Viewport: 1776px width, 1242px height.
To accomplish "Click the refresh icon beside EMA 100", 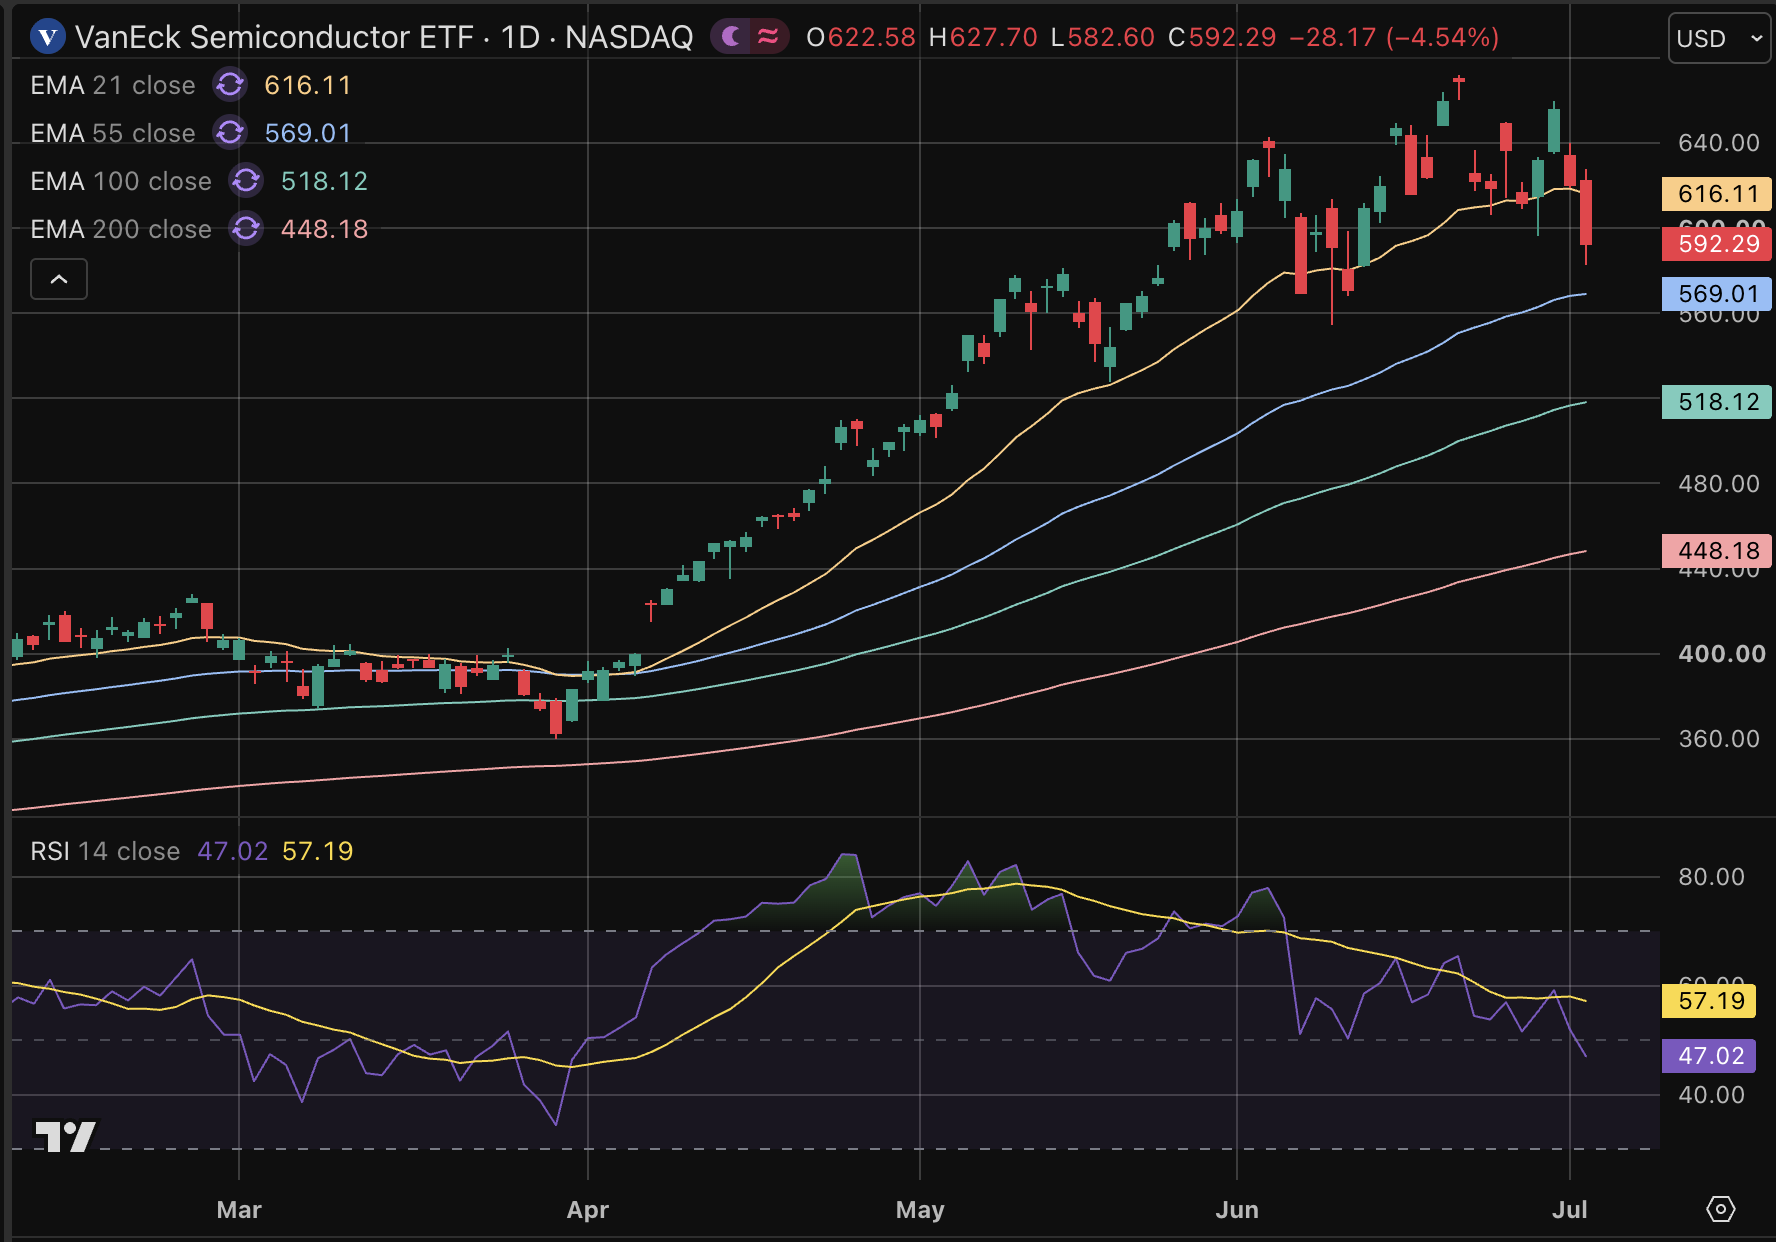I will (x=246, y=181).
